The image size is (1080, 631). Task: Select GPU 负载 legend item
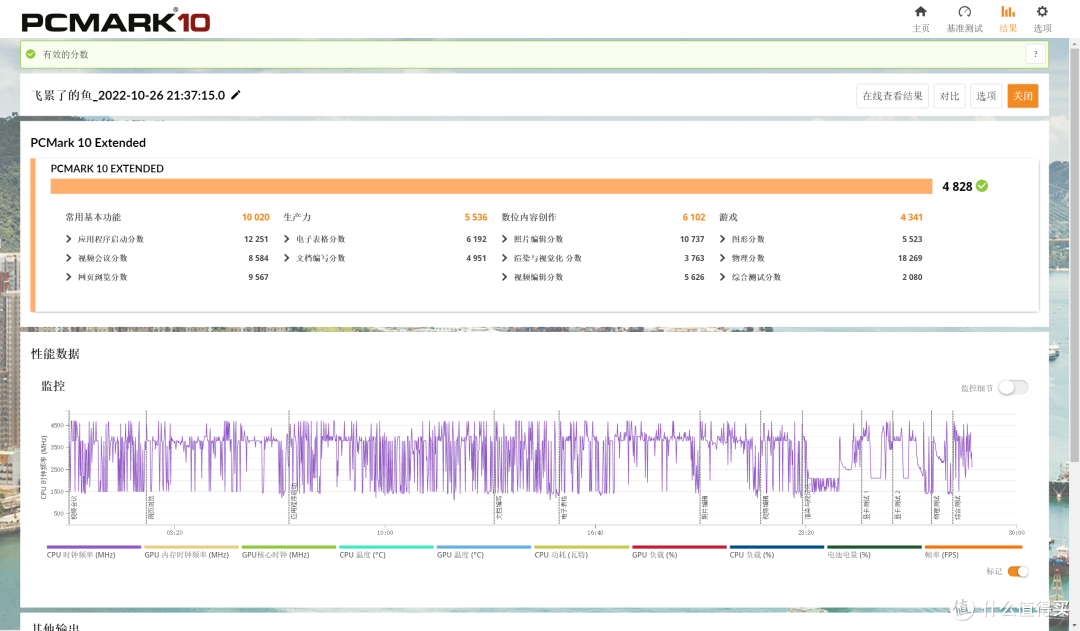679,551
